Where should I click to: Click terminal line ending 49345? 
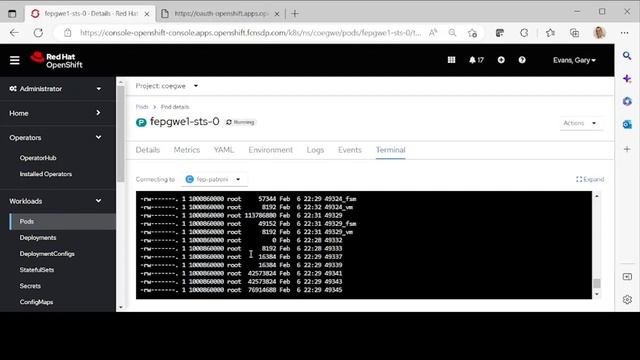point(241,290)
